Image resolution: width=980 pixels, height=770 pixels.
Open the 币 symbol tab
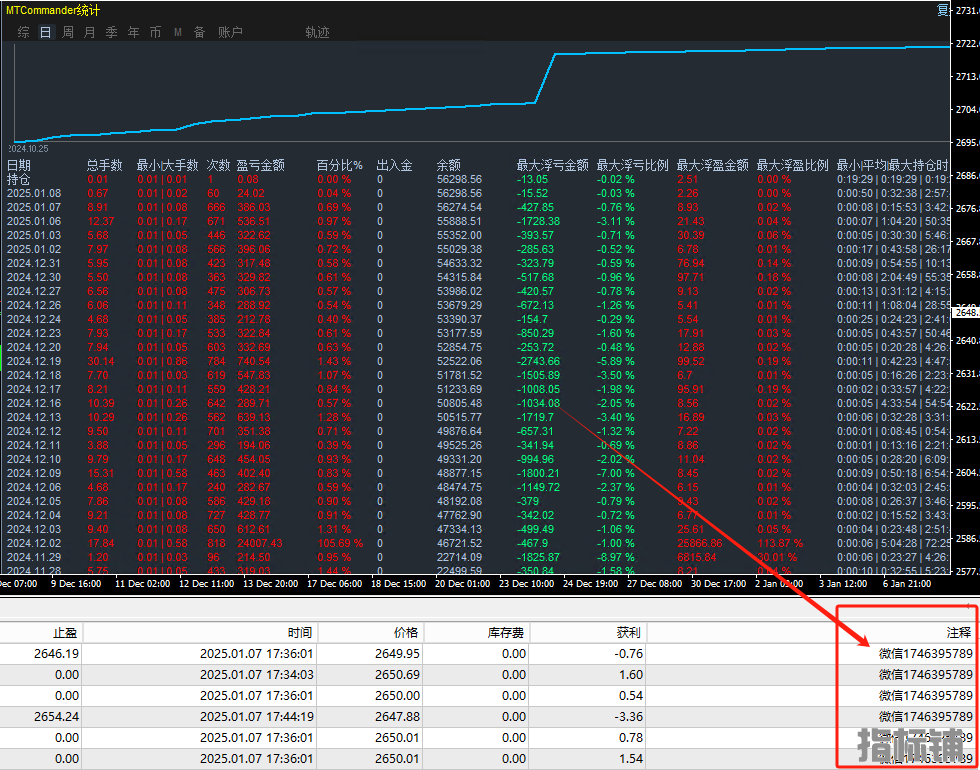click(155, 32)
